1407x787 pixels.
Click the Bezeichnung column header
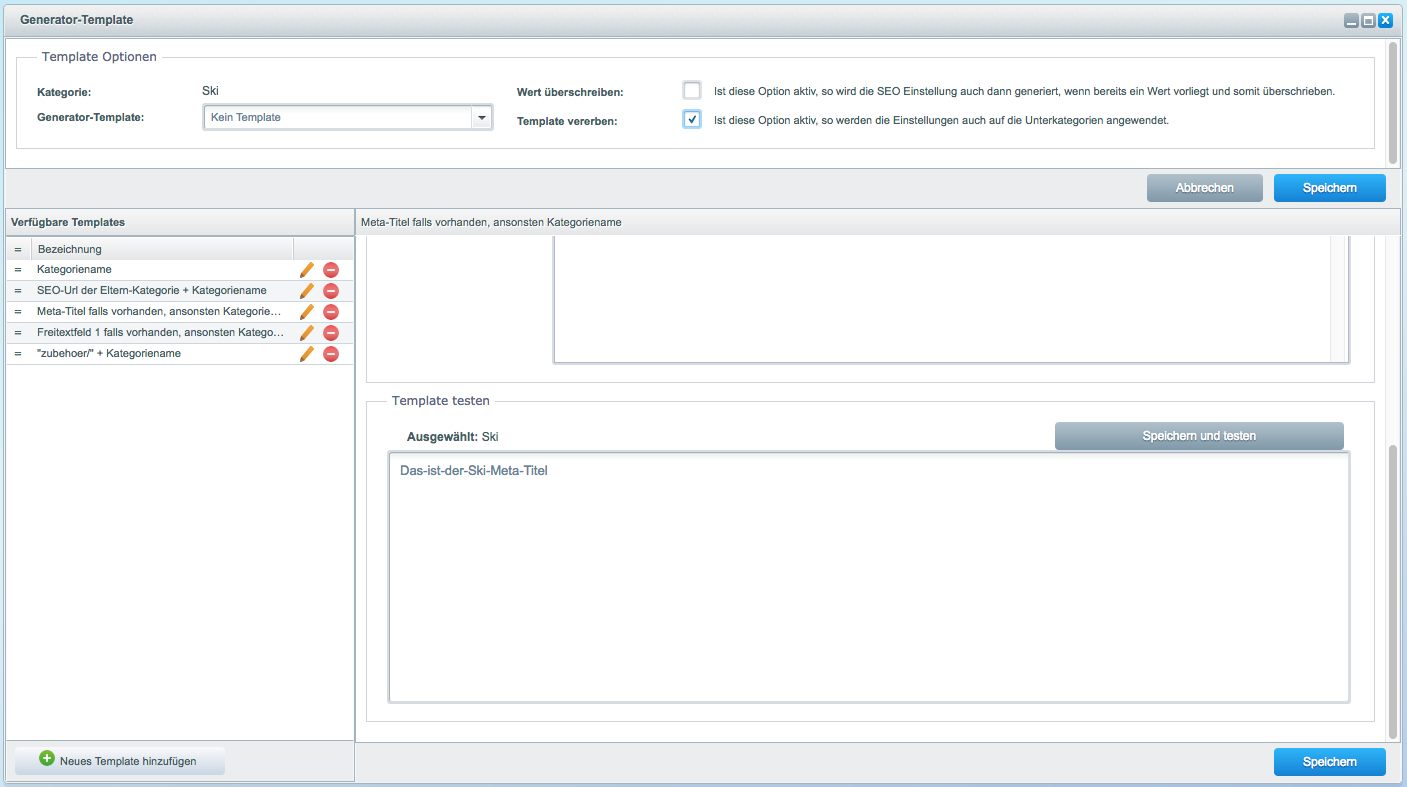pos(162,249)
